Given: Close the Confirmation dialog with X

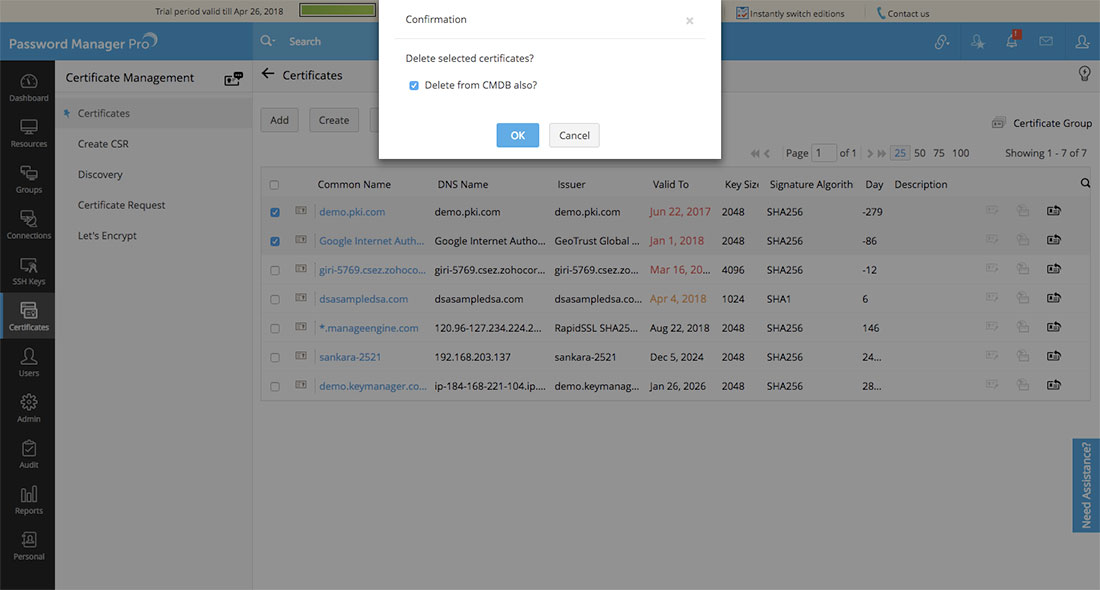Looking at the screenshot, I should click(690, 21).
